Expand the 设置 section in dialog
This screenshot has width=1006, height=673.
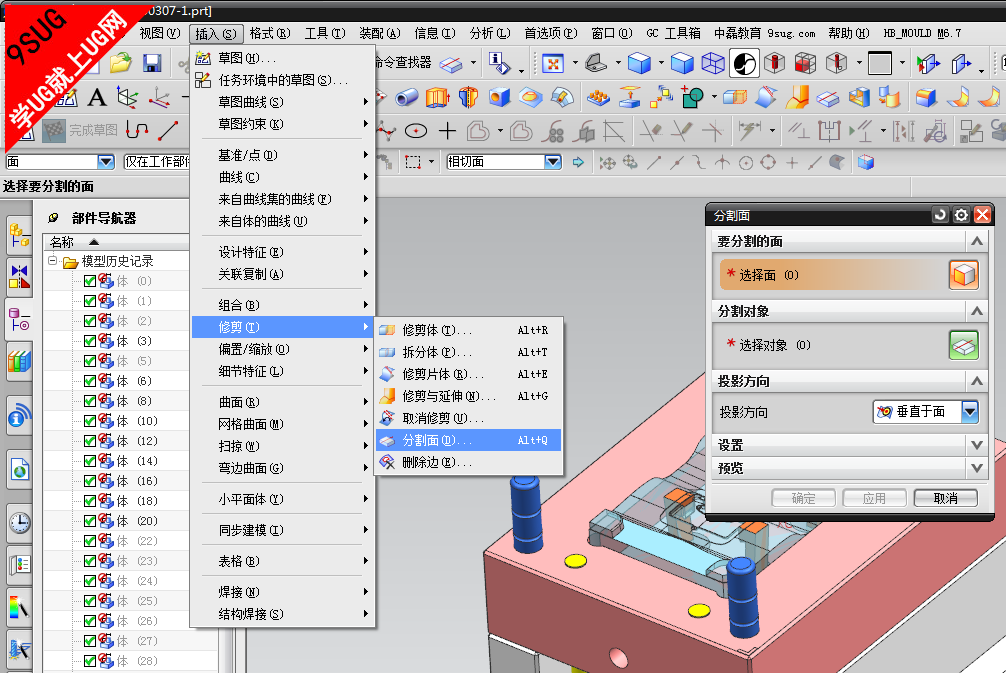click(x=976, y=445)
